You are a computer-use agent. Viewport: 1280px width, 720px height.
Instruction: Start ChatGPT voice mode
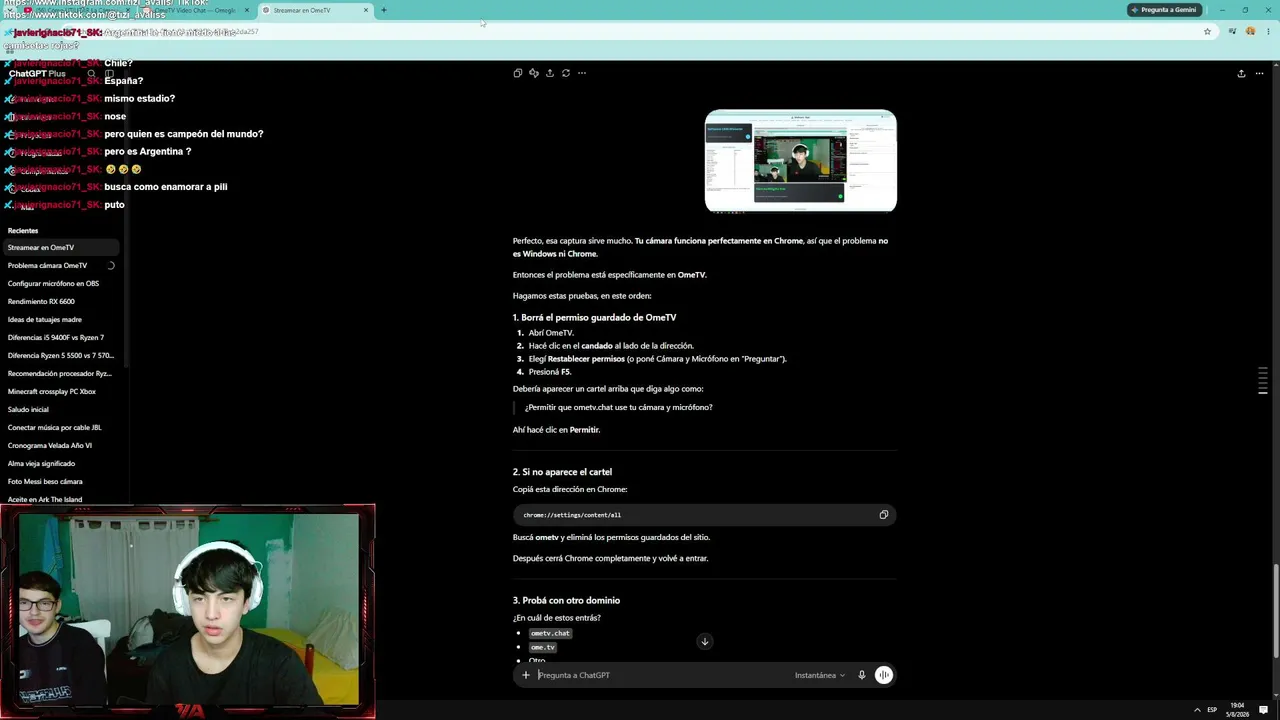pyautogui.click(x=883, y=675)
